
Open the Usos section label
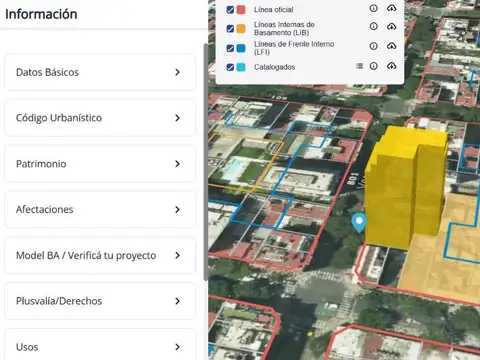coord(27,347)
